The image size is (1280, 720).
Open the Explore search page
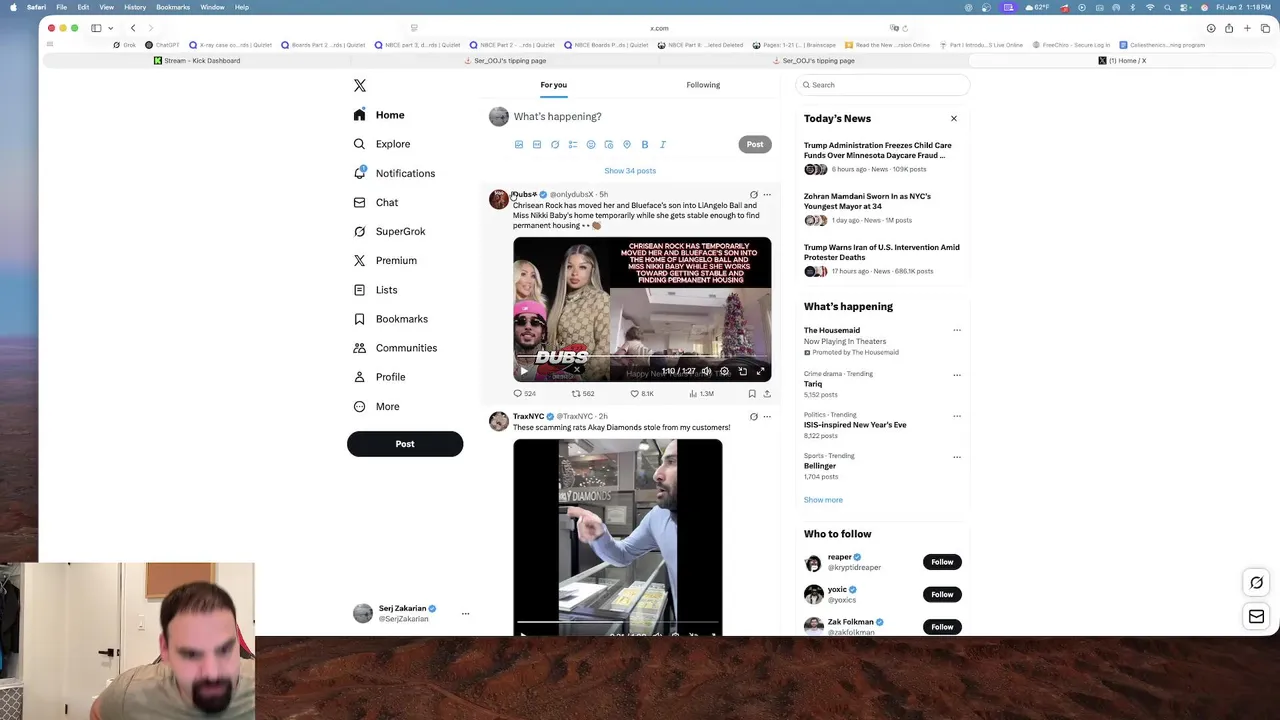[x=382, y=144]
